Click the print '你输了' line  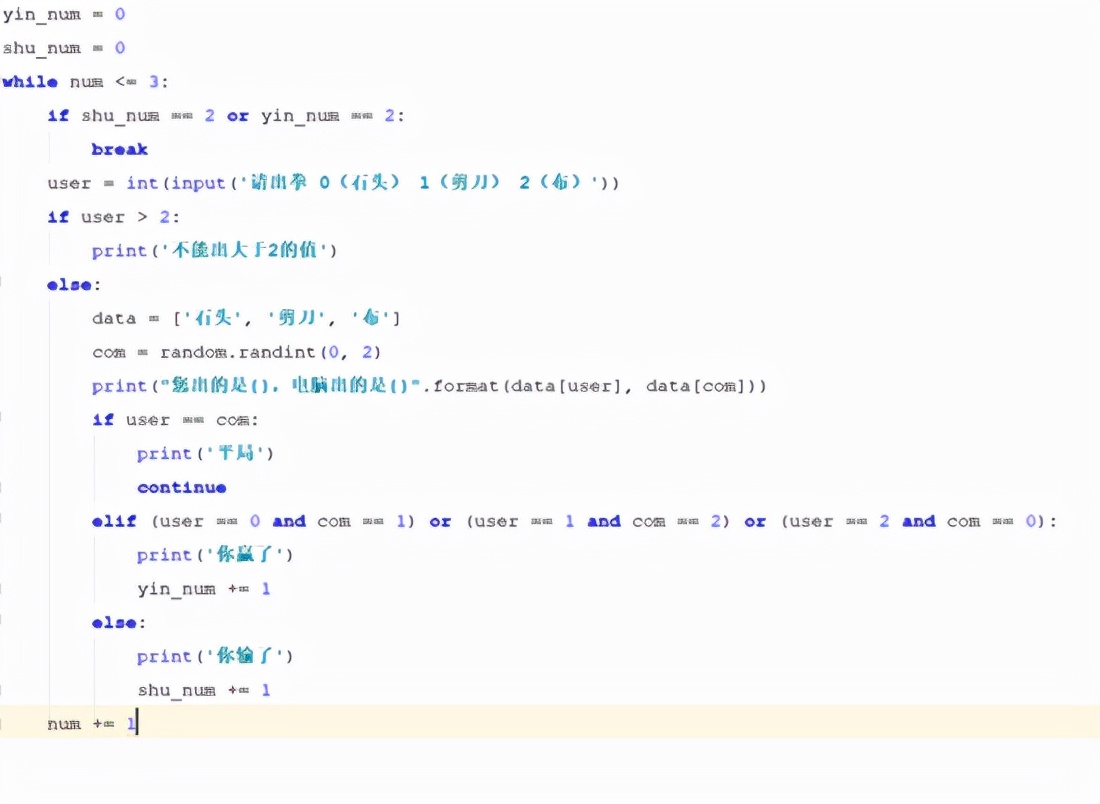[x=215, y=656]
